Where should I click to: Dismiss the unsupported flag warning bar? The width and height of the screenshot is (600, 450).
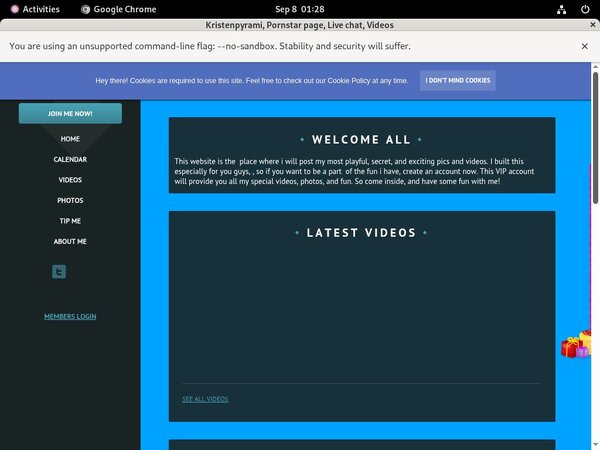[x=584, y=46]
